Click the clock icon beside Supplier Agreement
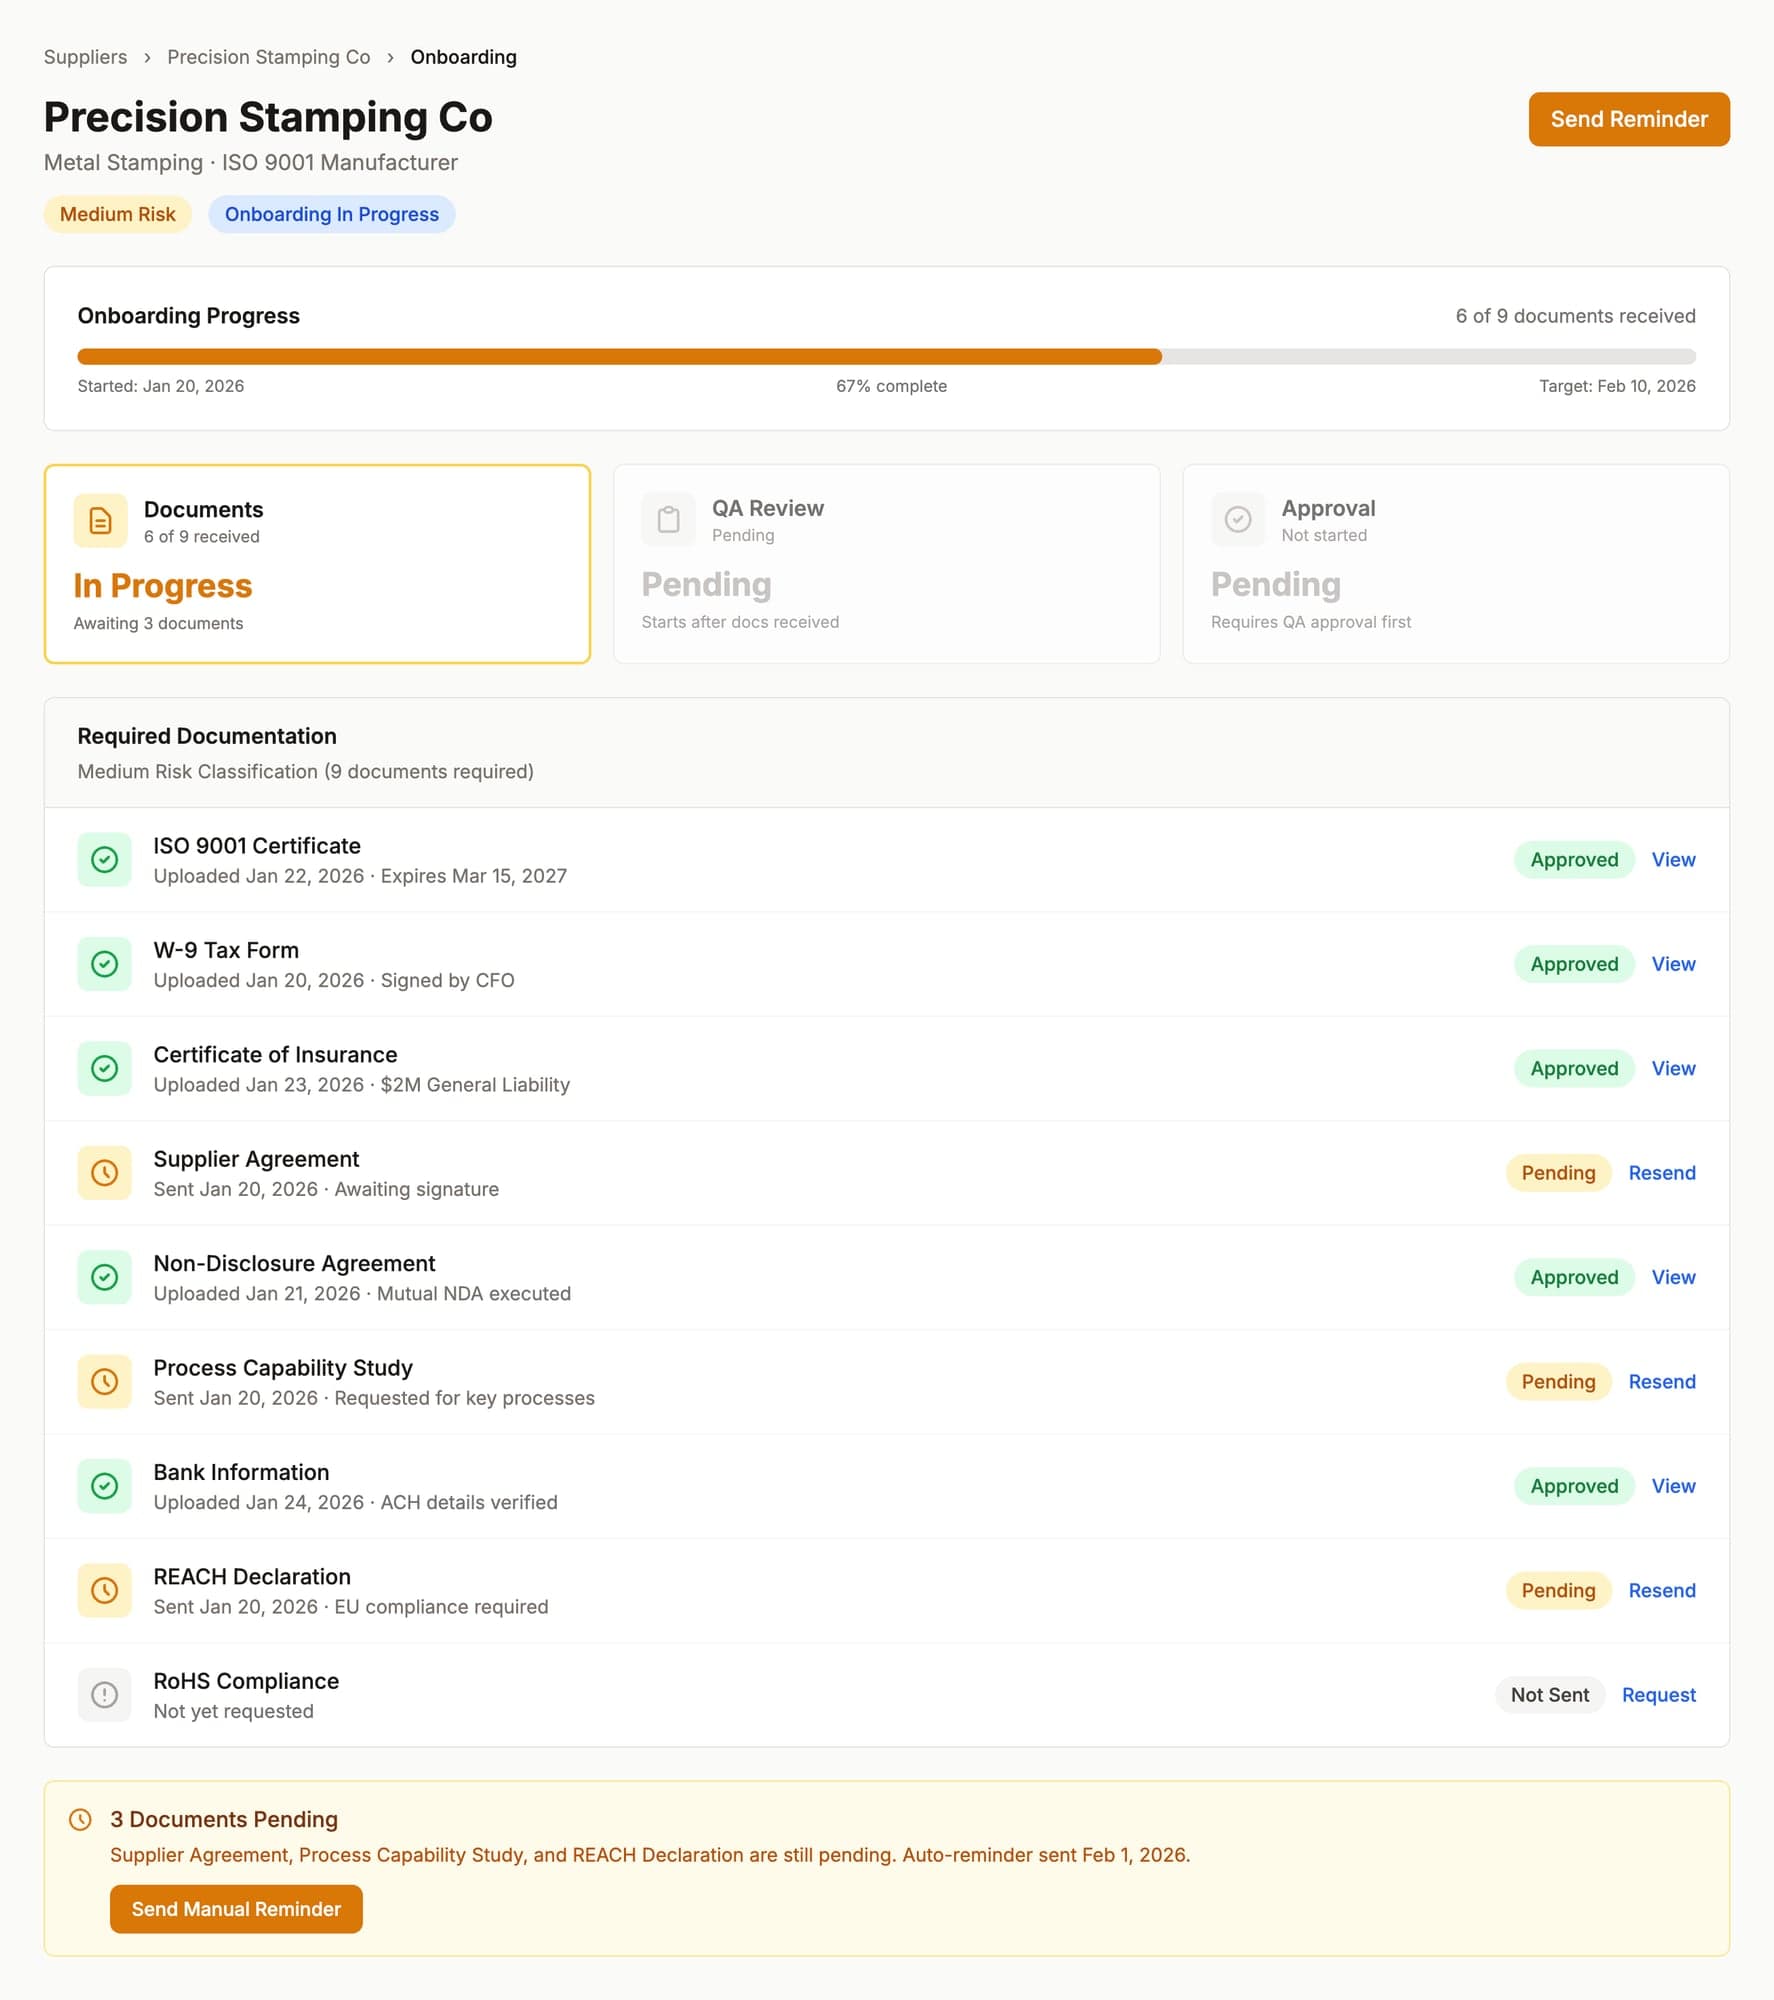1774x2000 pixels. (x=104, y=1172)
